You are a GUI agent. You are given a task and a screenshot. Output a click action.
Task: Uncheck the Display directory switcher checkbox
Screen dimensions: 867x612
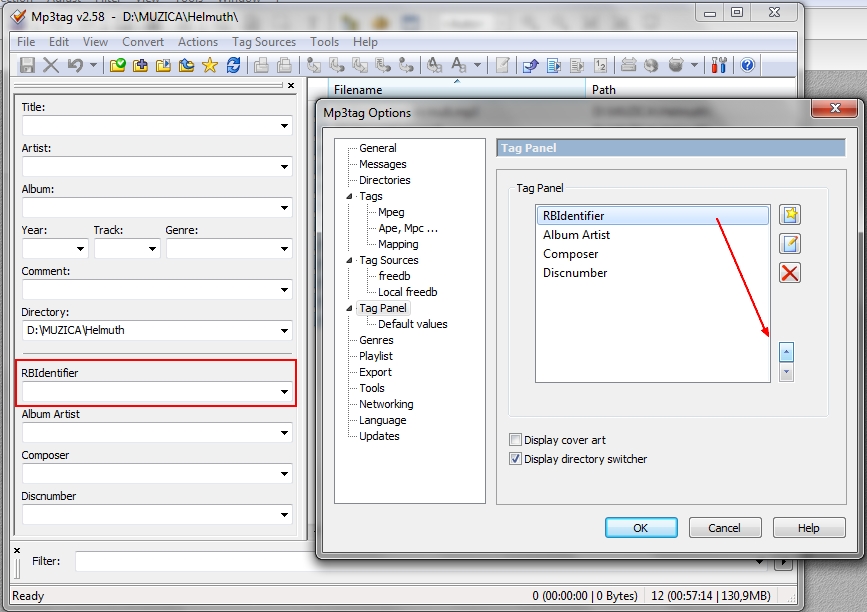pos(515,459)
